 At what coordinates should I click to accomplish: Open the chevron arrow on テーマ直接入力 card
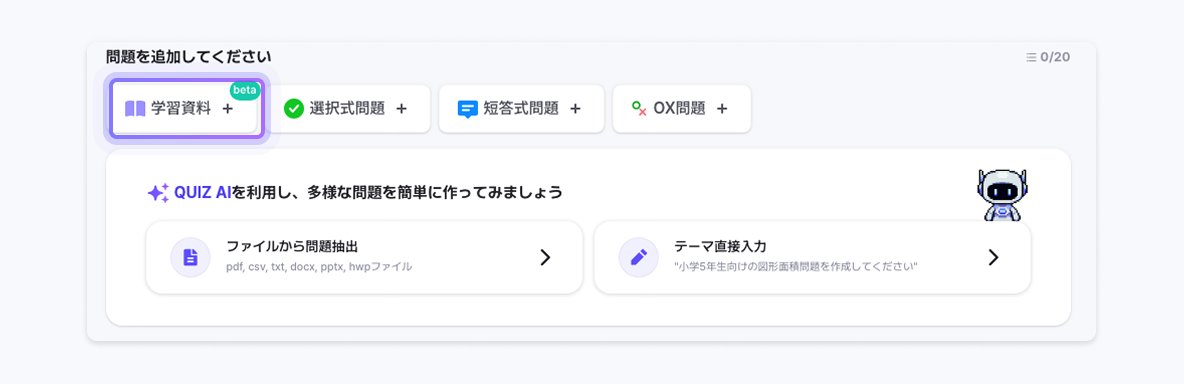[x=994, y=257]
